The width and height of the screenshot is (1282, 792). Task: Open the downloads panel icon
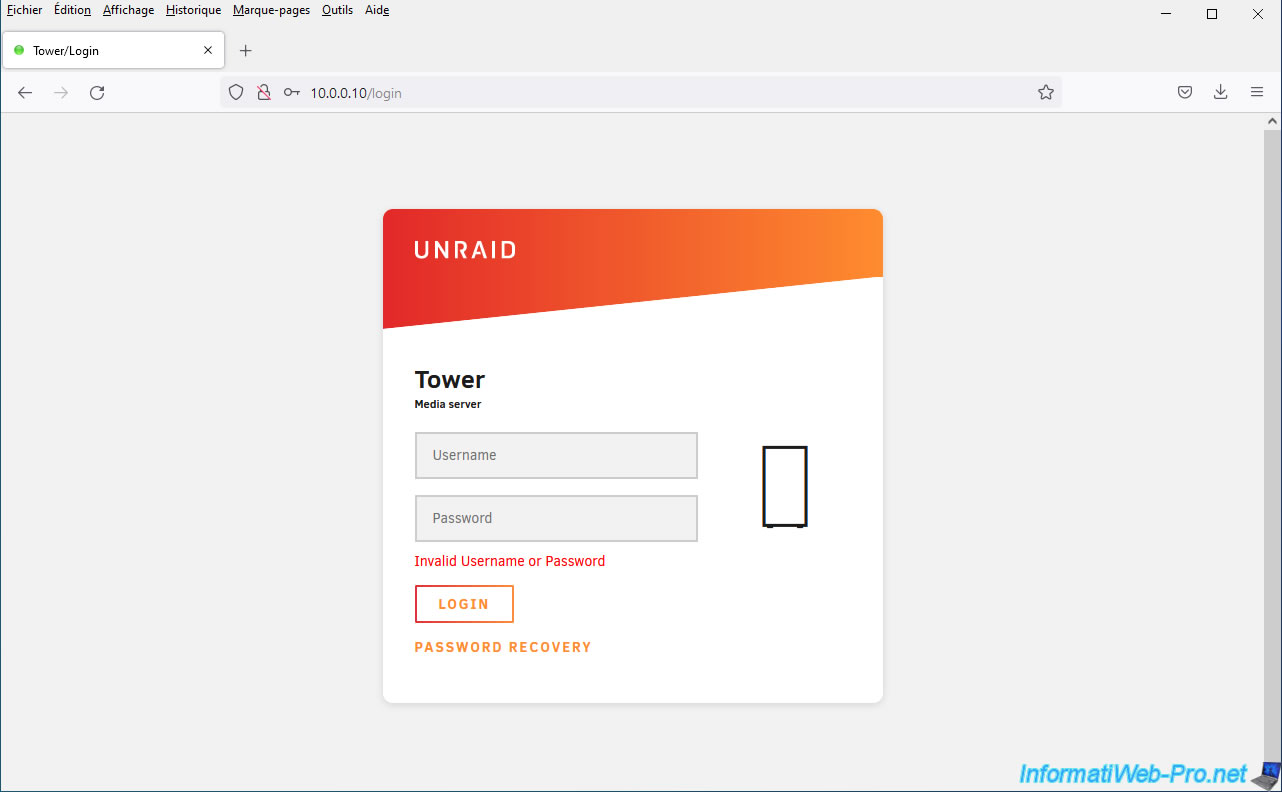tap(1220, 93)
